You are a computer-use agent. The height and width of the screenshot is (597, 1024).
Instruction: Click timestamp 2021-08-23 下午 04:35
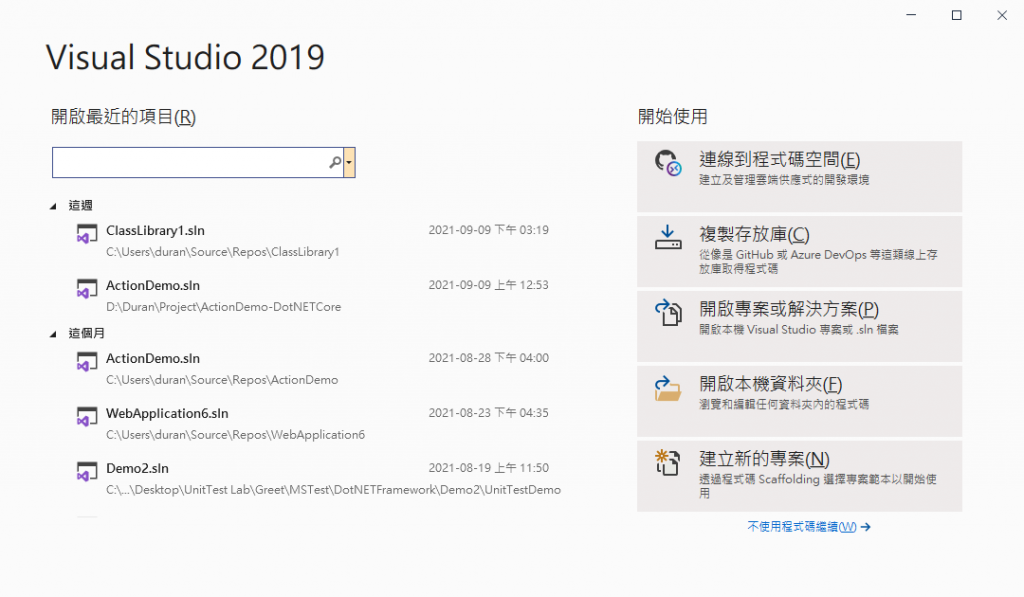tap(488, 413)
